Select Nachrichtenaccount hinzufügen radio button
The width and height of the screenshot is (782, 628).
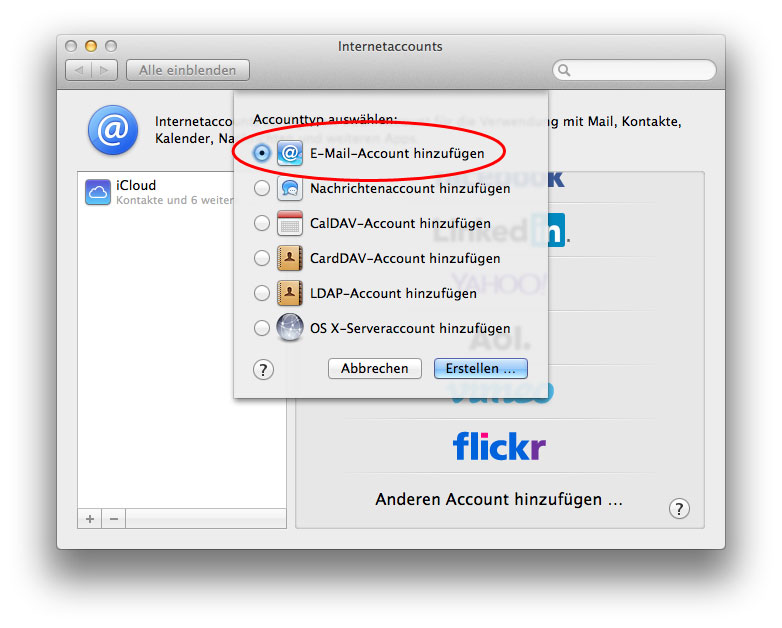click(x=262, y=188)
